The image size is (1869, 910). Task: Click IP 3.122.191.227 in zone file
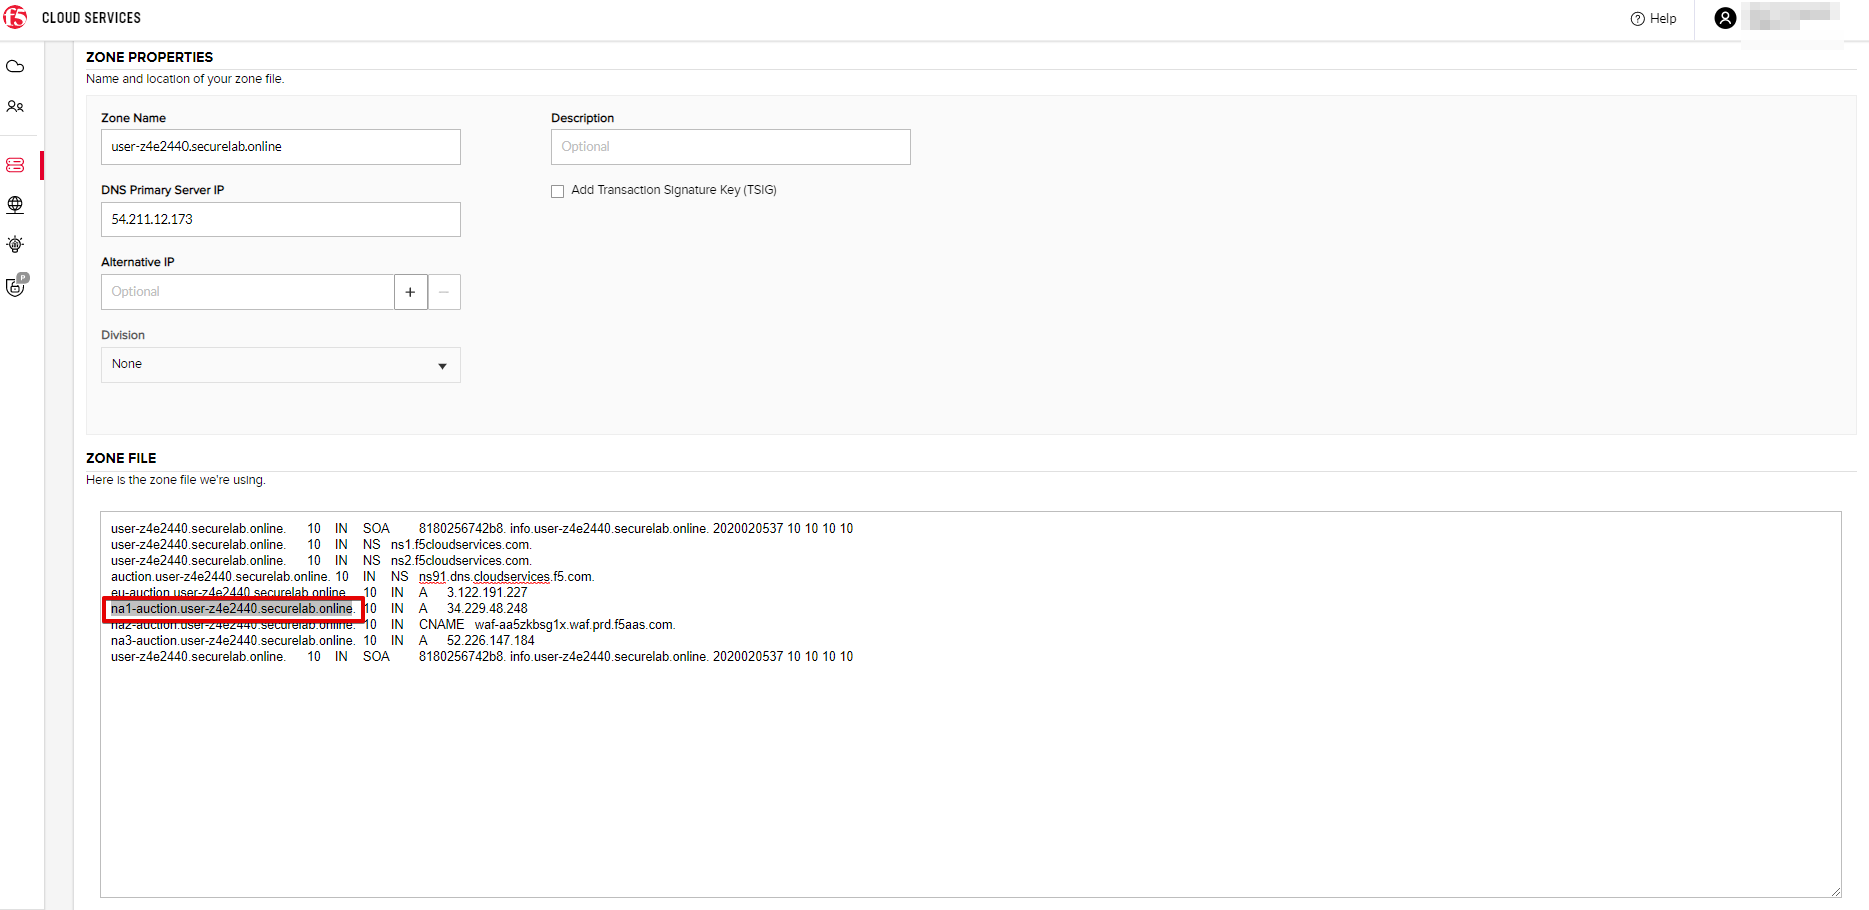click(487, 592)
